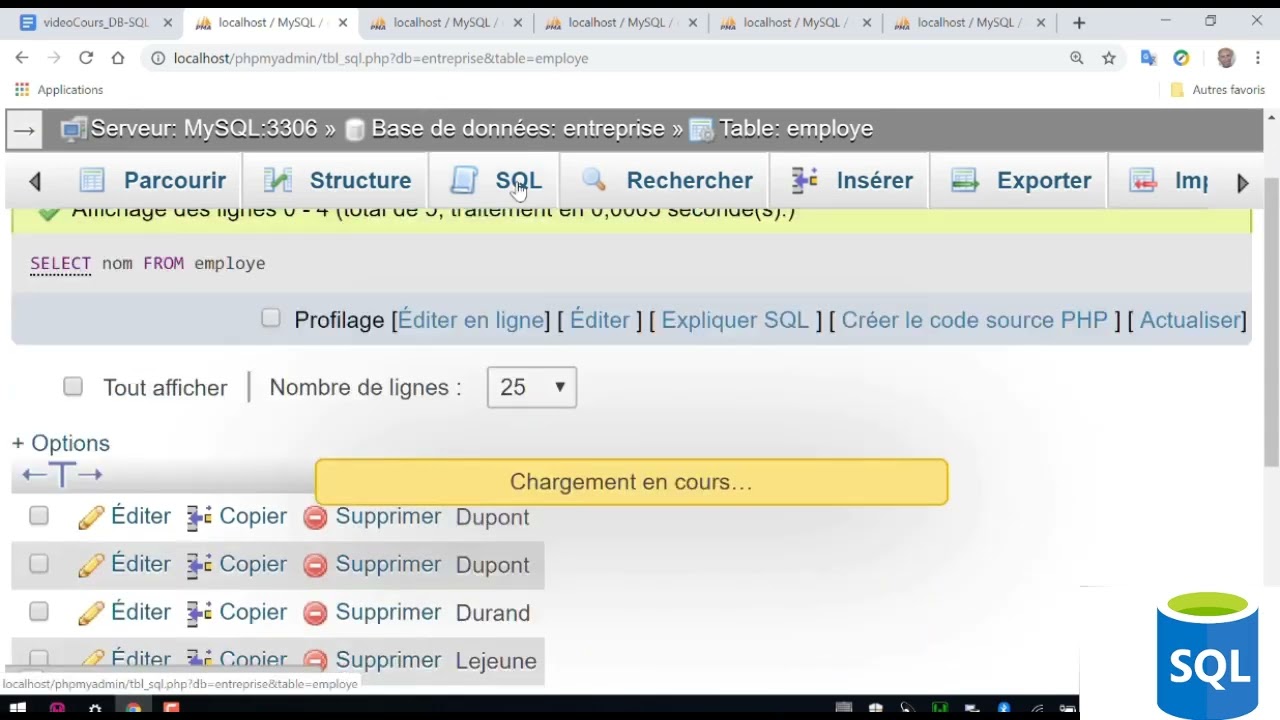This screenshot has width=1280, height=720.
Task: Open the browser home page icon
Action: pos(118,58)
